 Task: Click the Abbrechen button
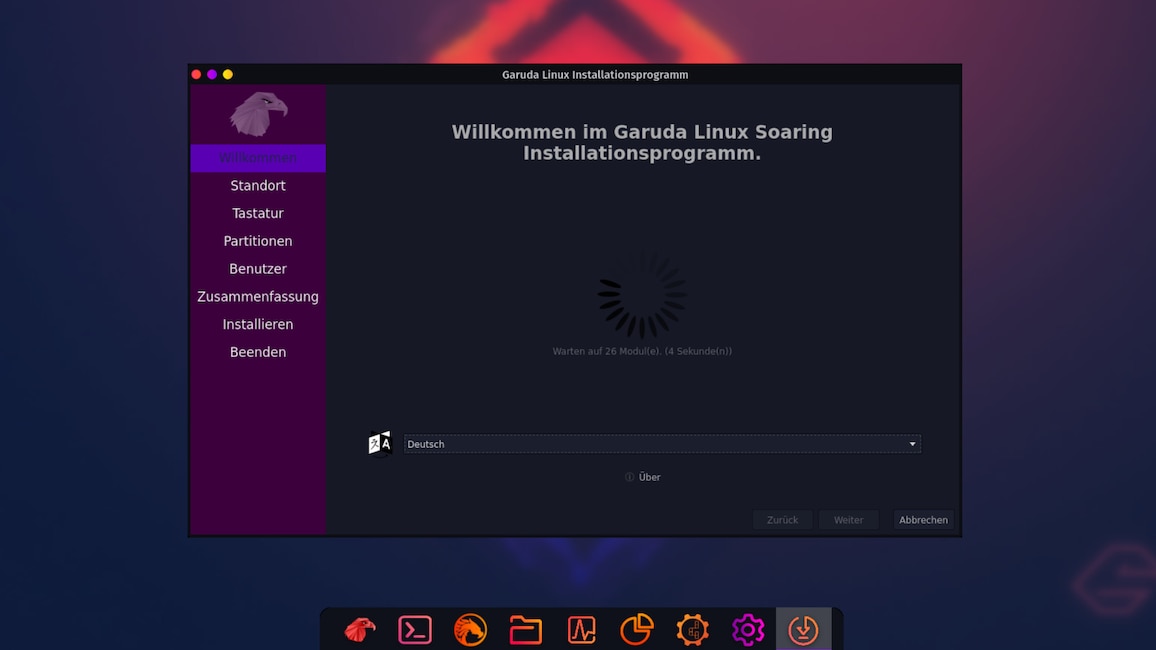pos(922,519)
